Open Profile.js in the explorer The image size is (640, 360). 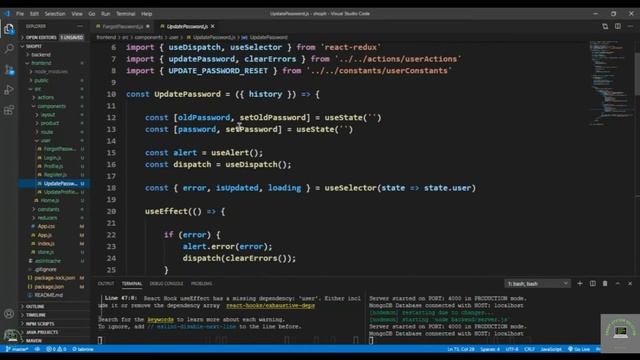click(x=53, y=166)
